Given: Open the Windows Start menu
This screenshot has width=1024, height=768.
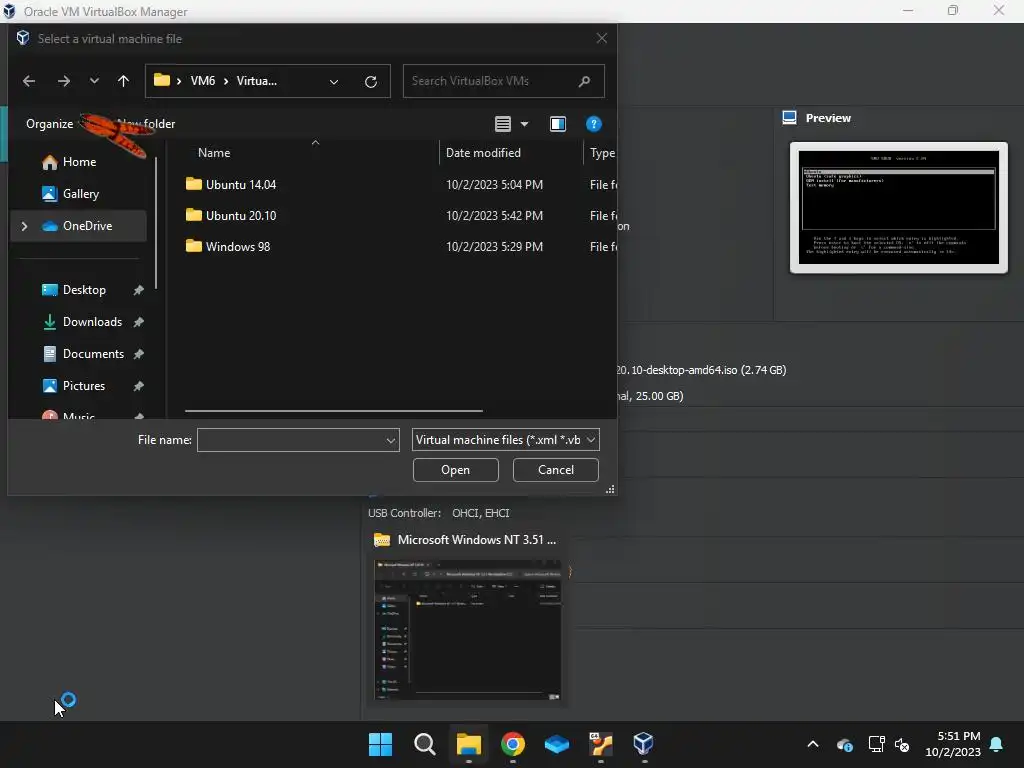Looking at the screenshot, I should [x=381, y=744].
